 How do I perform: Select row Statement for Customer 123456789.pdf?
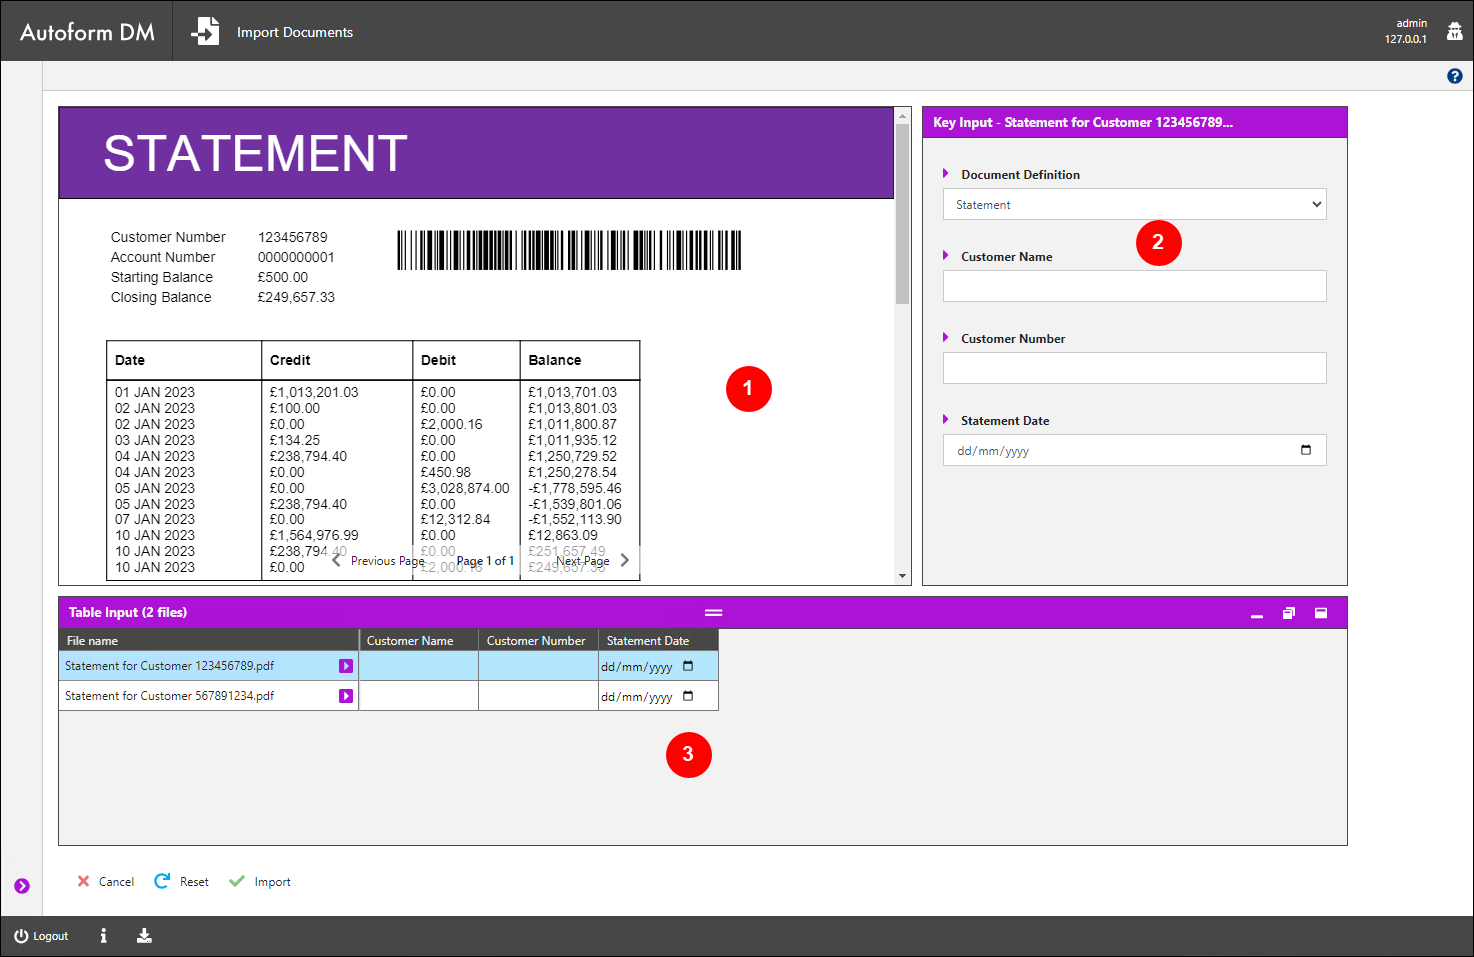pos(388,666)
